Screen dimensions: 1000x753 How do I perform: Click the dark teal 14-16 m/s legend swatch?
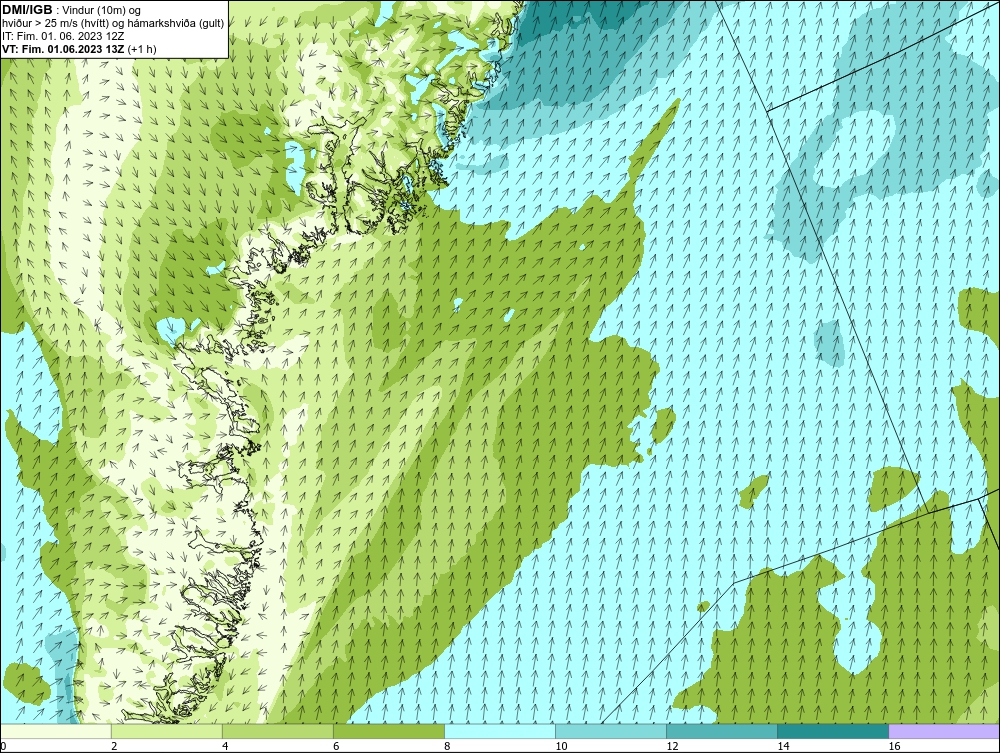833,731
